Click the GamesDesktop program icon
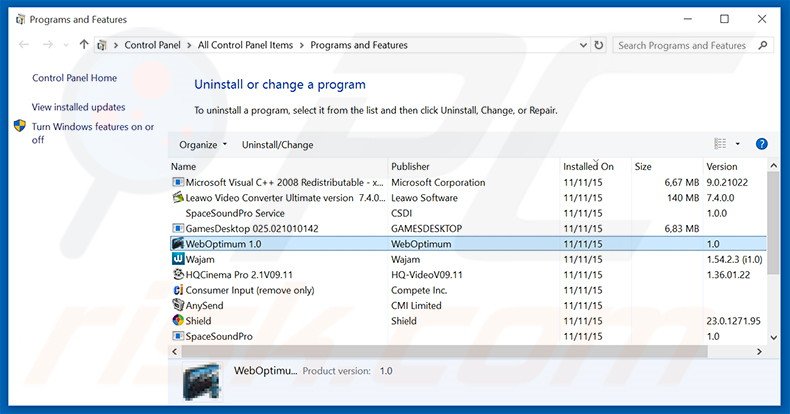790x414 pixels. [178, 228]
